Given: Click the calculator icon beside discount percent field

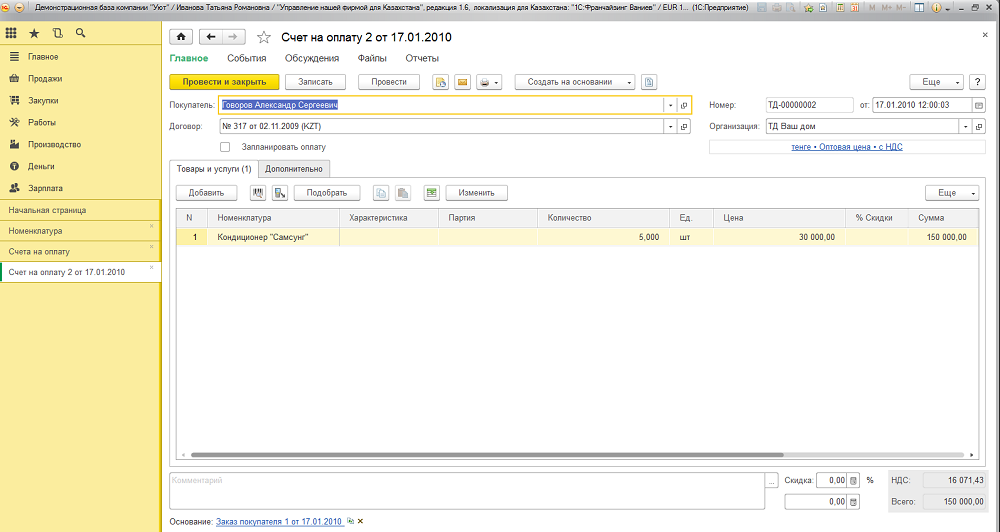Looking at the screenshot, I should (853, 481).
